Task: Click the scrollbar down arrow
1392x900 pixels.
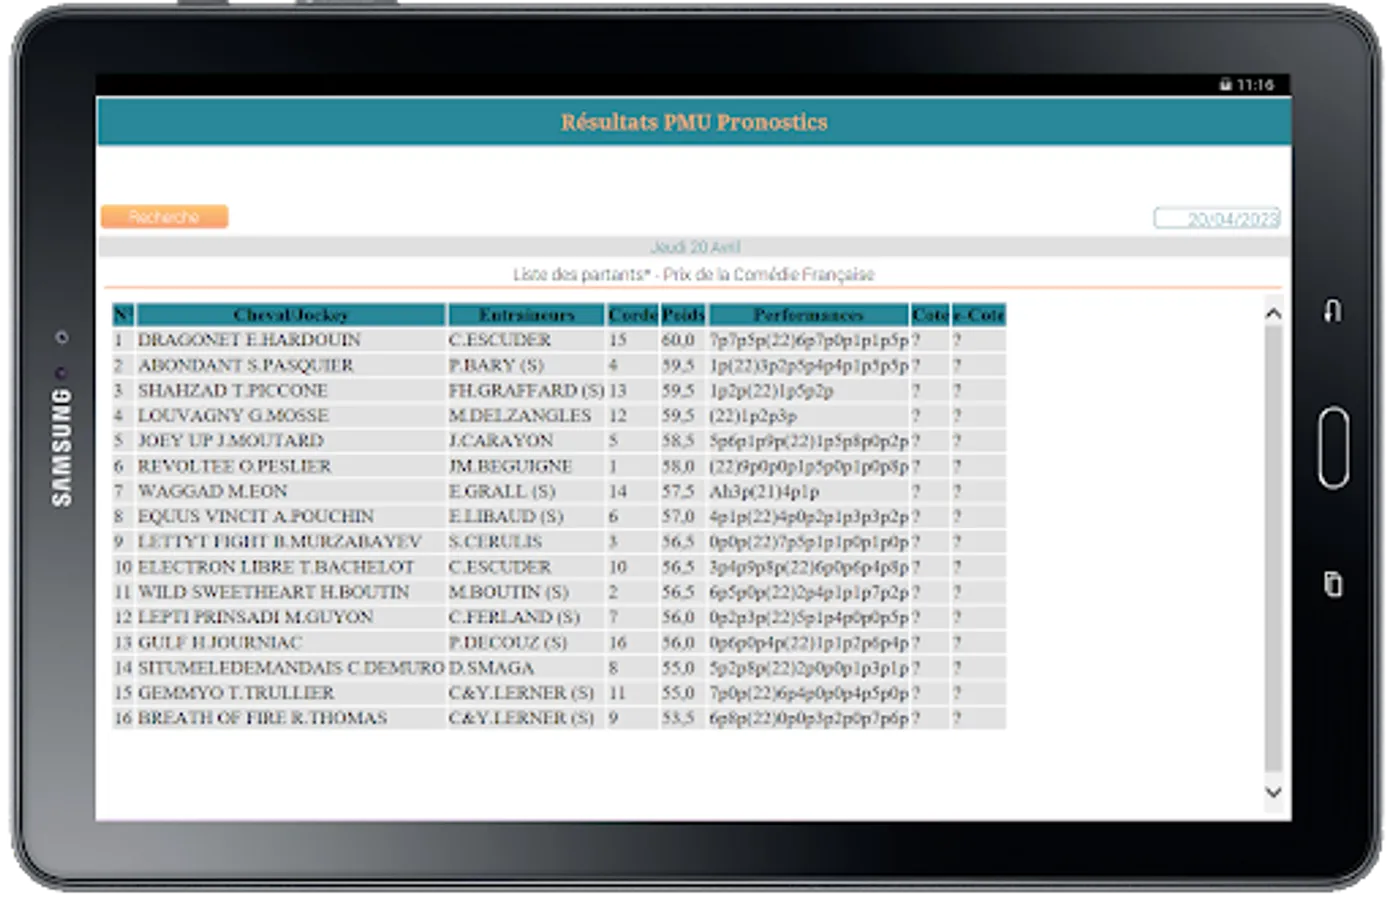Action: (x=1273, y=791)
